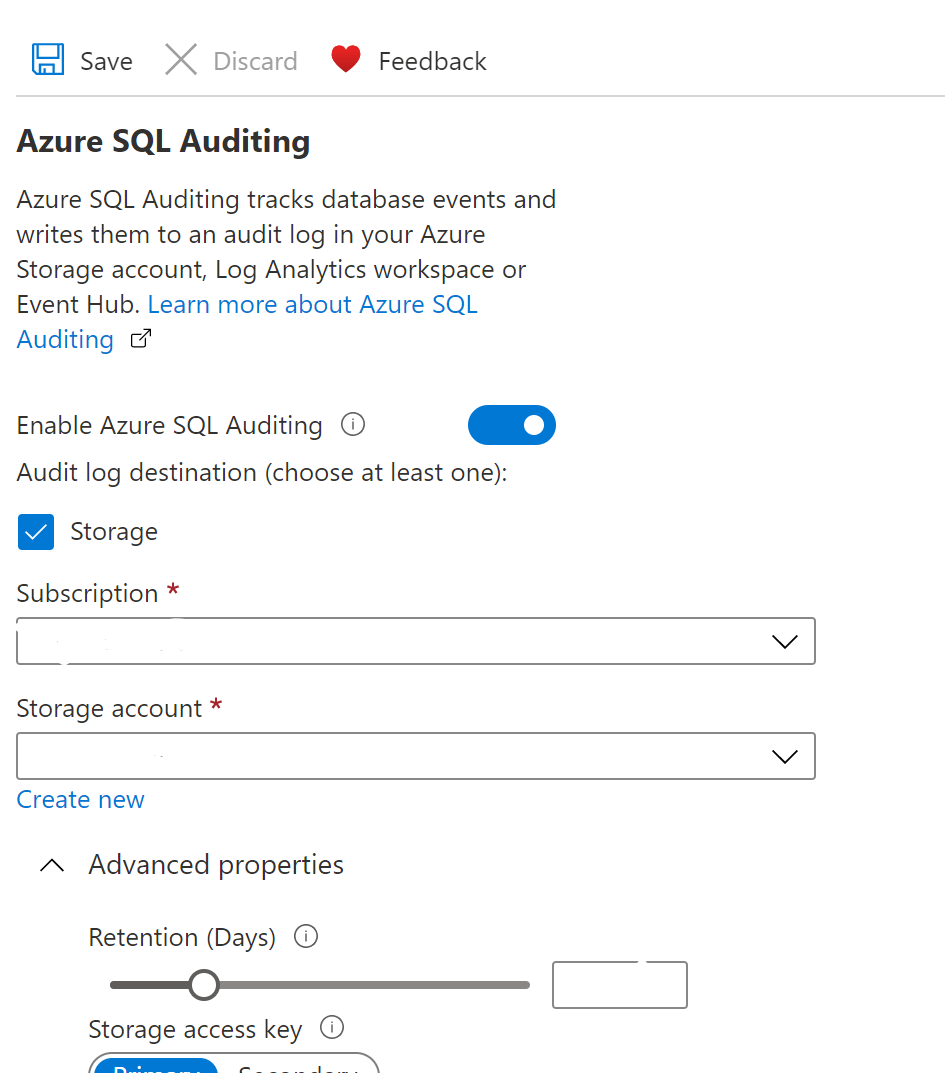
Task: Uncheck the Storage destination checkbox
Action: coord(36,532)
